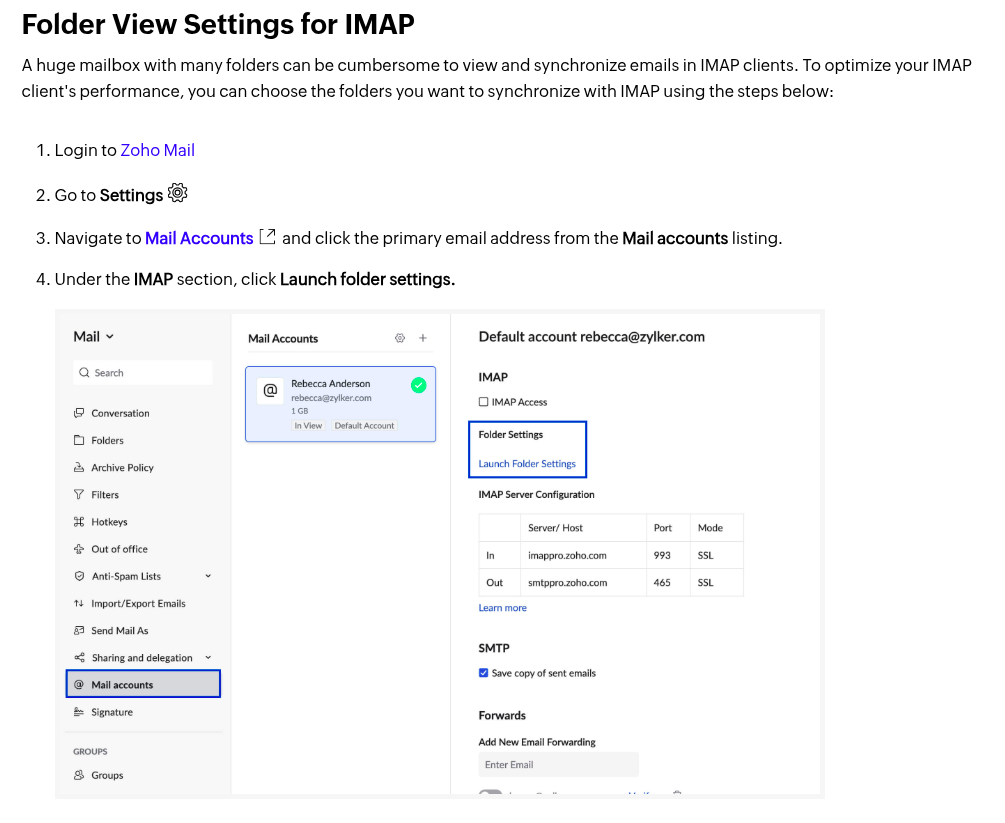Click the port 993 cell
The width and height of the screenshot is (1005, 823).
[668, 555]
